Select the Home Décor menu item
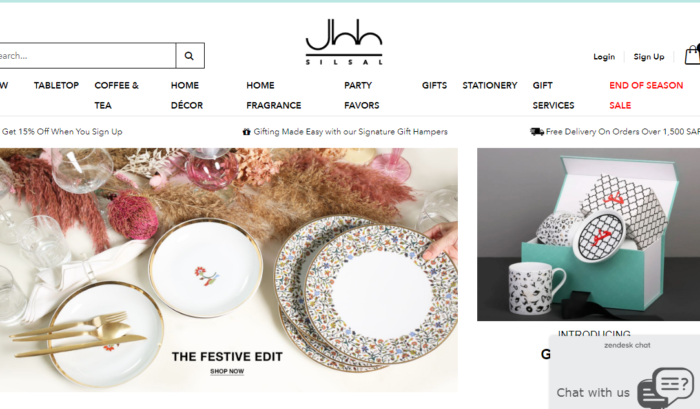 coord(187,95)
